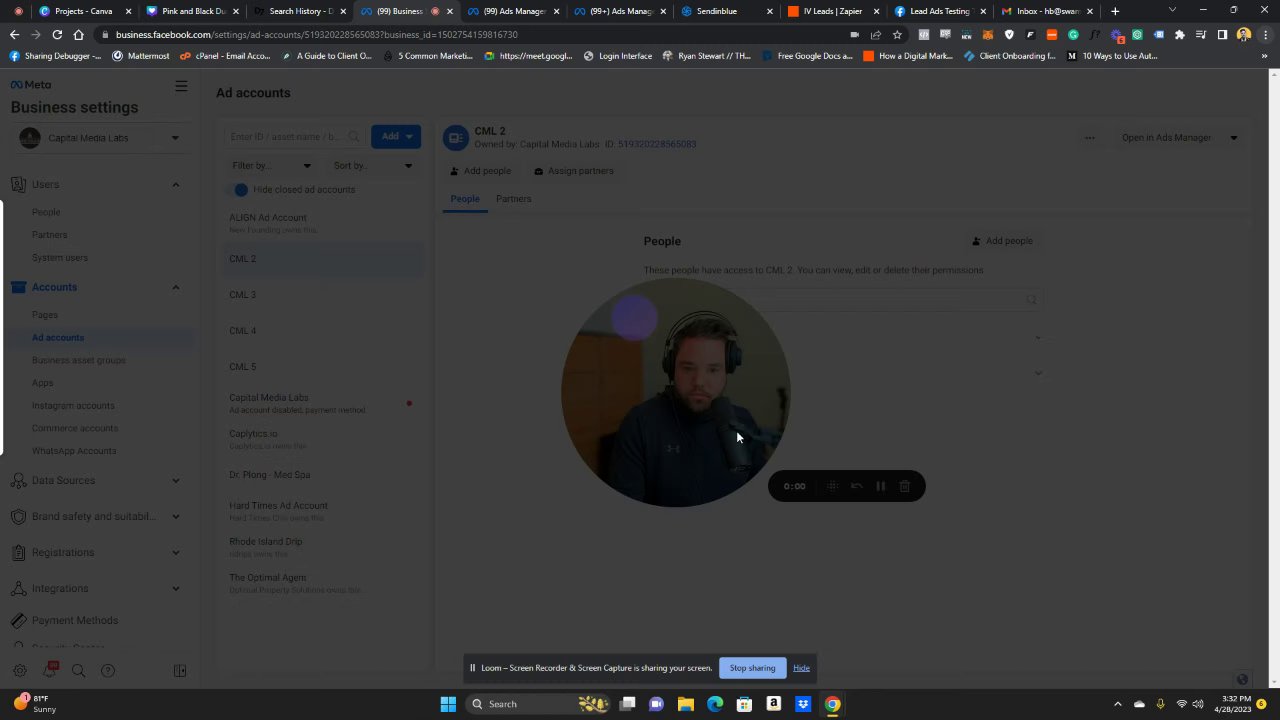Open the Help question mark icon
The image size is (1280, 720).
click(108, 671)
